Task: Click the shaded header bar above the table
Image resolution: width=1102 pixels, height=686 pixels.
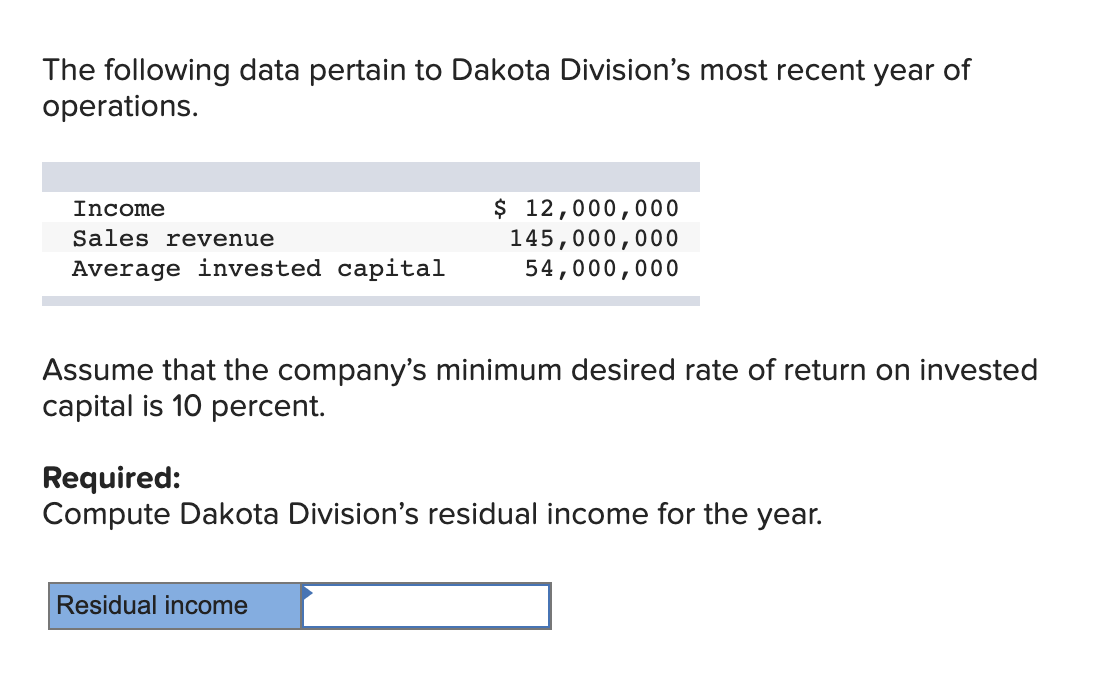Action: tap(370, 176)
